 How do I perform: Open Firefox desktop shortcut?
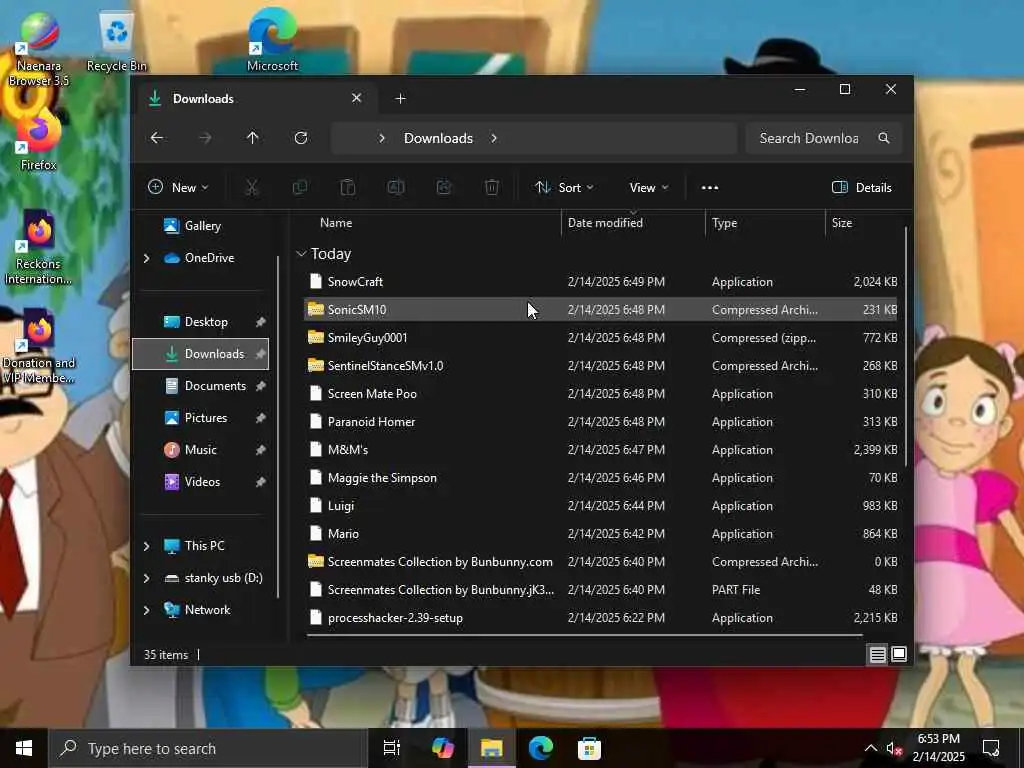[x=39, y=140]
